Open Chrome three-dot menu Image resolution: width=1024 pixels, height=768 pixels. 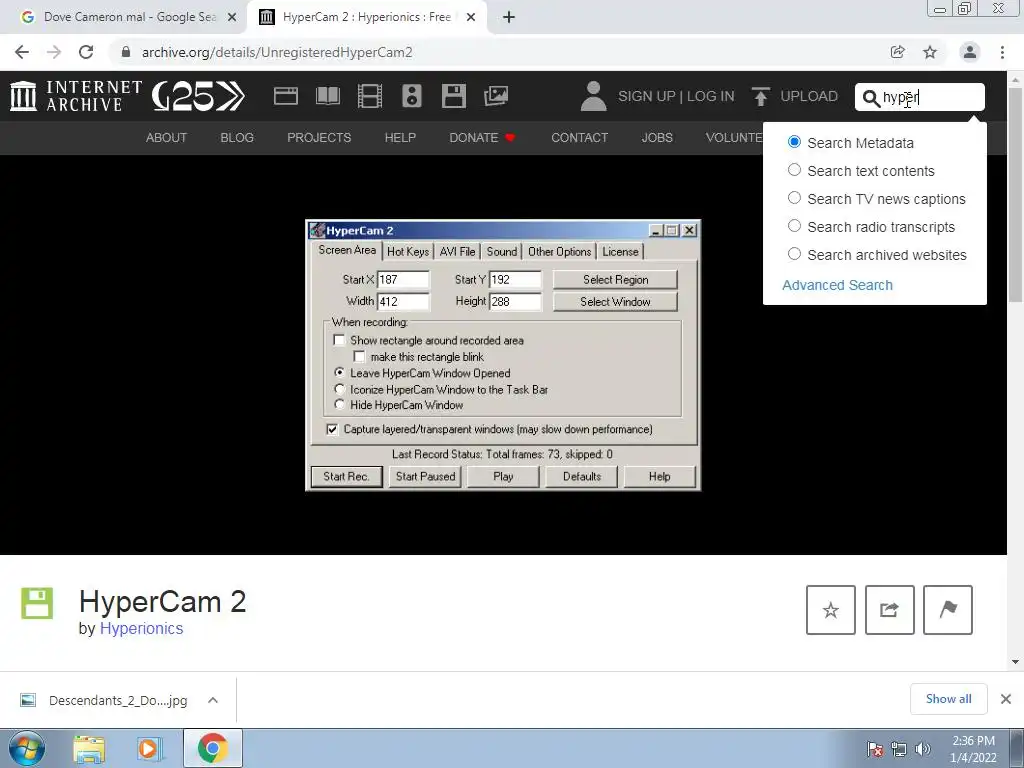pyautogui.click(x=1002, y=52)
